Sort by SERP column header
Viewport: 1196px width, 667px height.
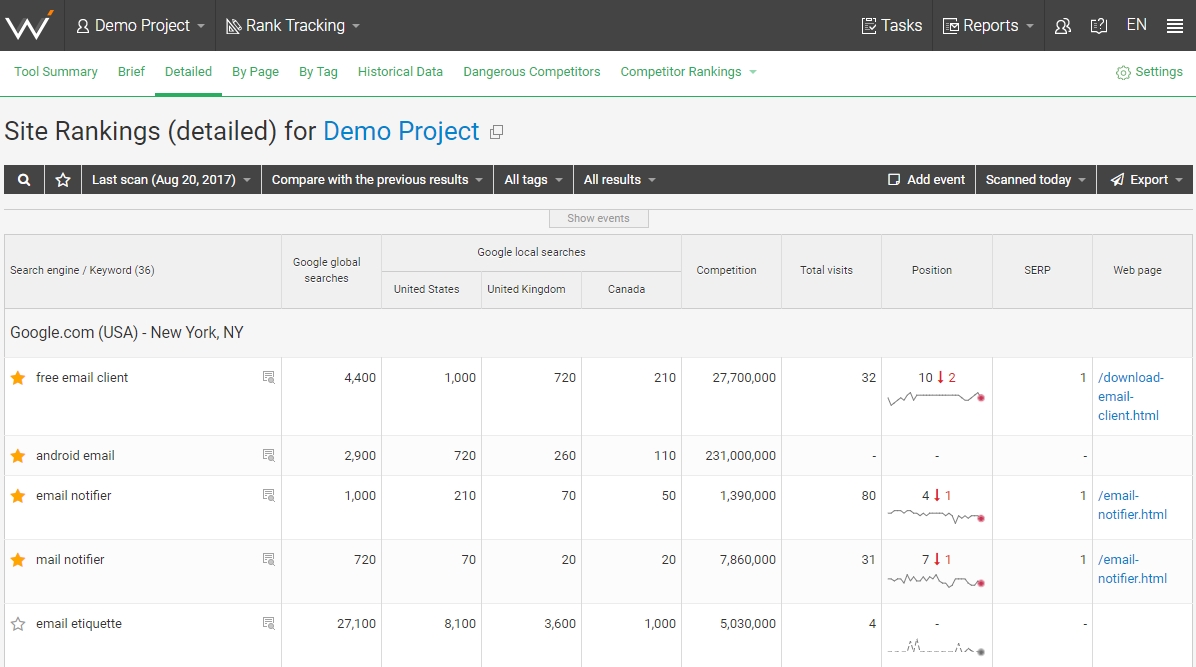pyautogui.click(x=1042, y=271)
